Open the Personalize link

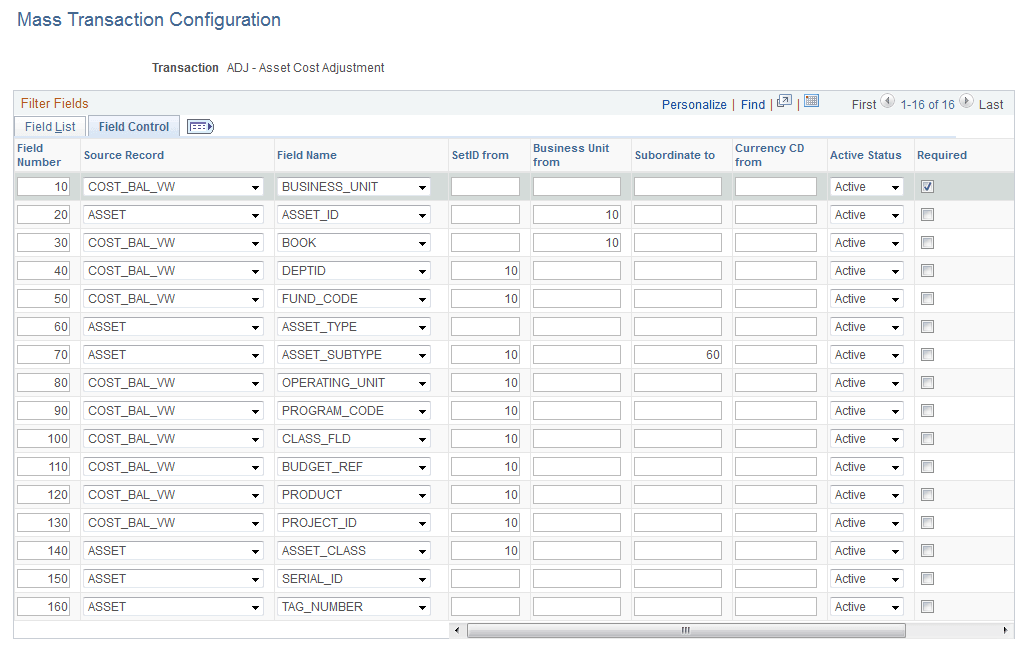[x=694, y=104]
